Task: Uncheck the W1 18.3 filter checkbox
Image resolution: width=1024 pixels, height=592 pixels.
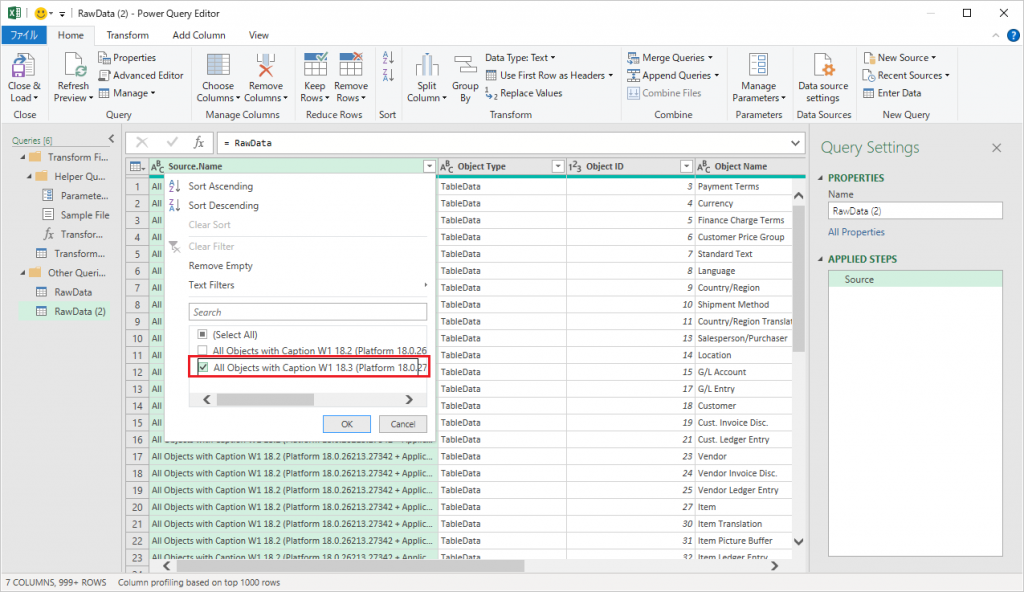Action: 203,367
